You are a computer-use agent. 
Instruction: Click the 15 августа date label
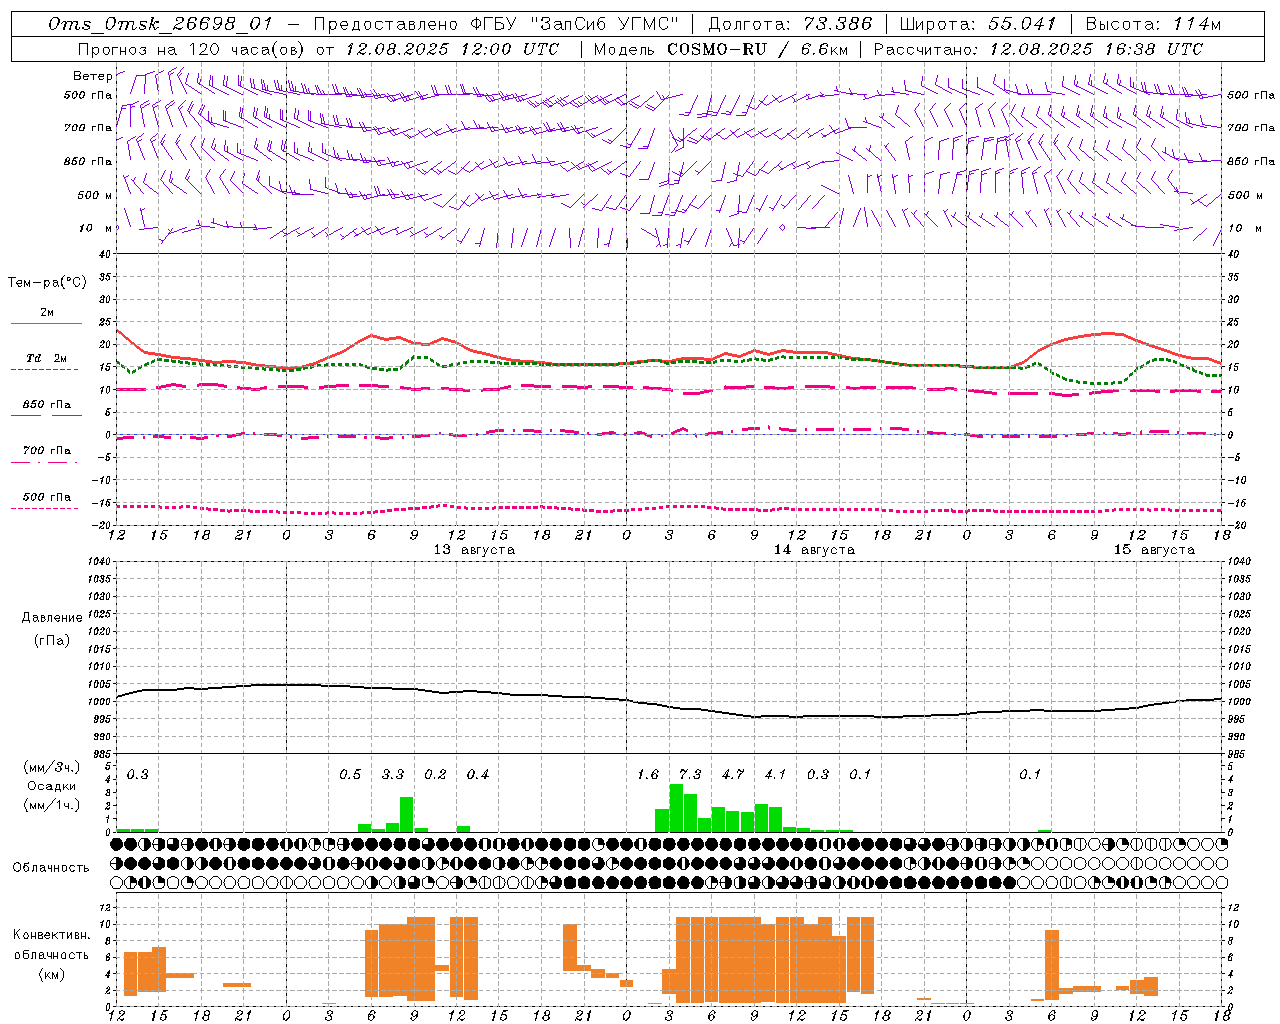click(x=1154, y=549)
